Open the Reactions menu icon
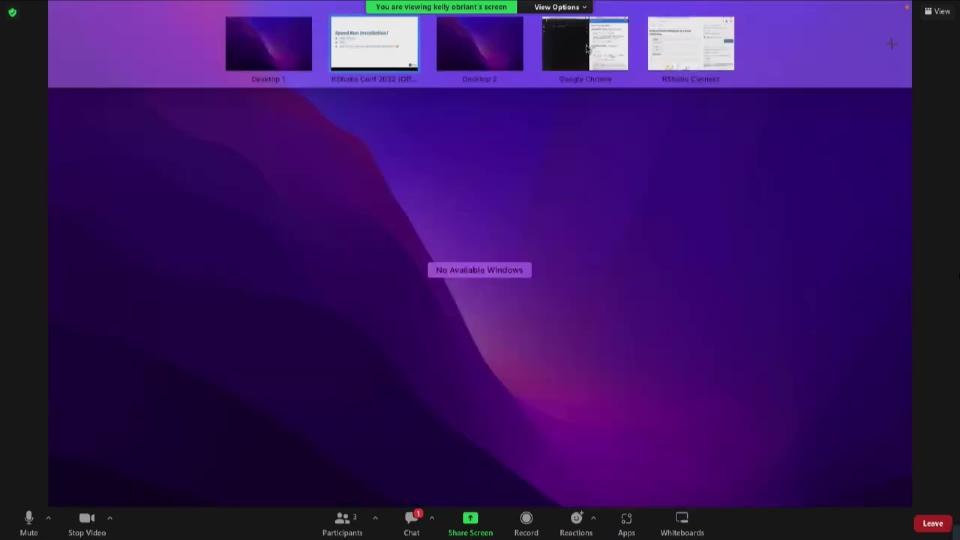Screen dimensions: 960x540 576,518
